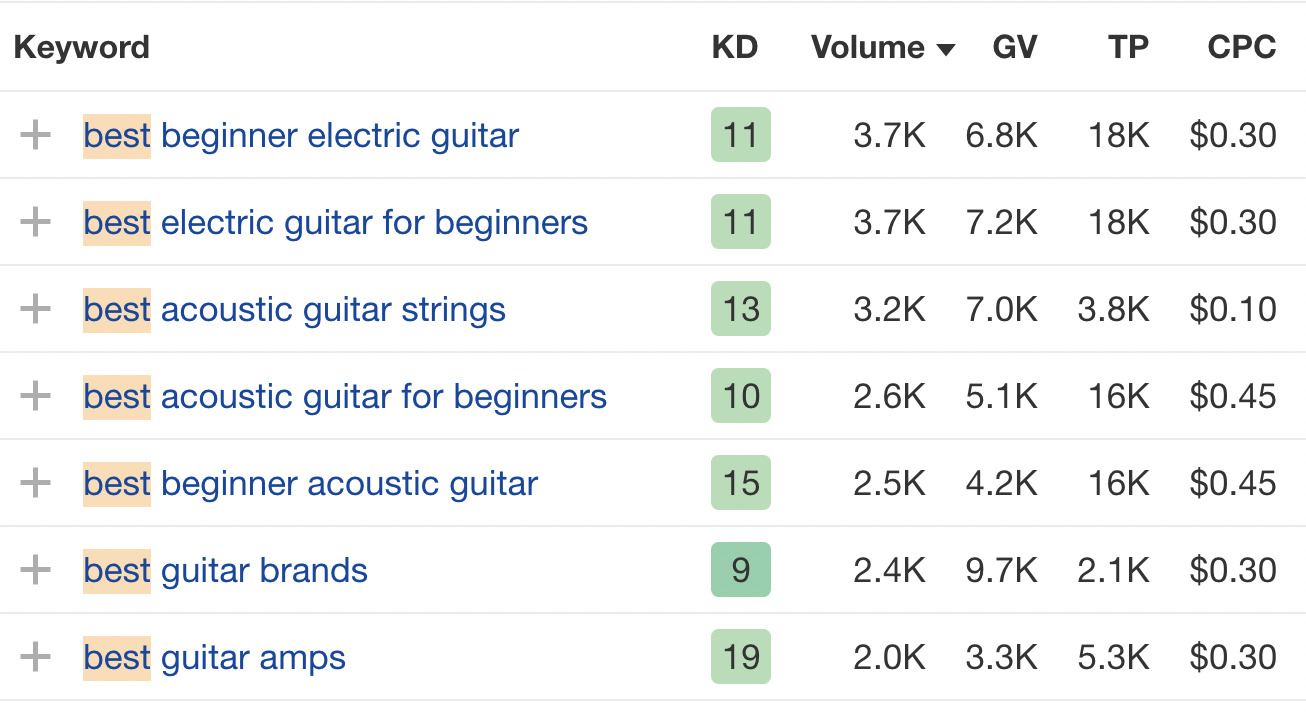Click the Keyword column header
The width and height of the screenshot is (1306, 712).
[x=81, y=47]
